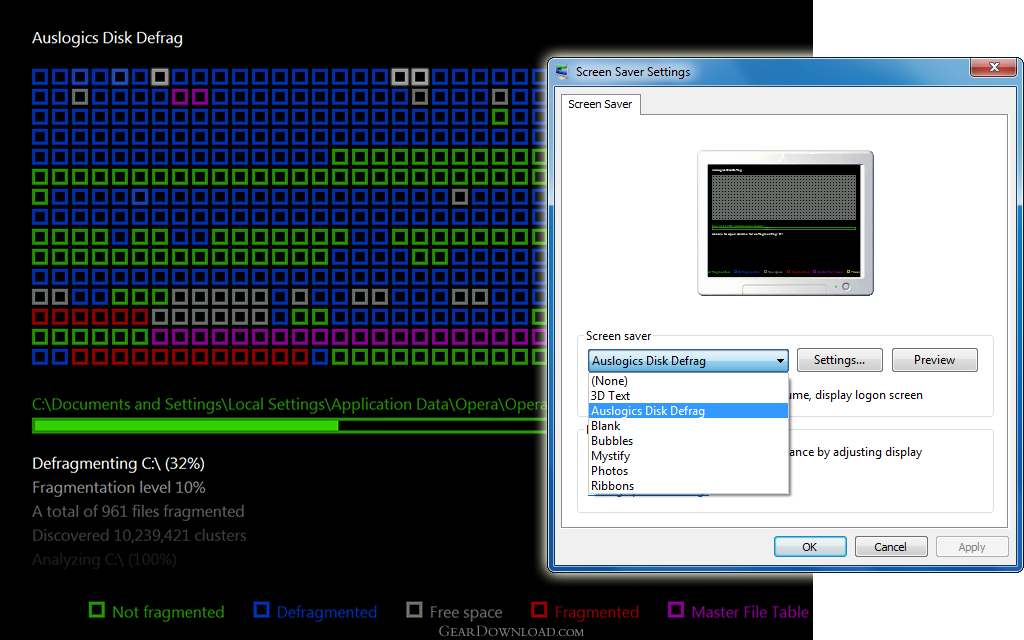Click the green defrag progress bar

(x=289, y=426)
